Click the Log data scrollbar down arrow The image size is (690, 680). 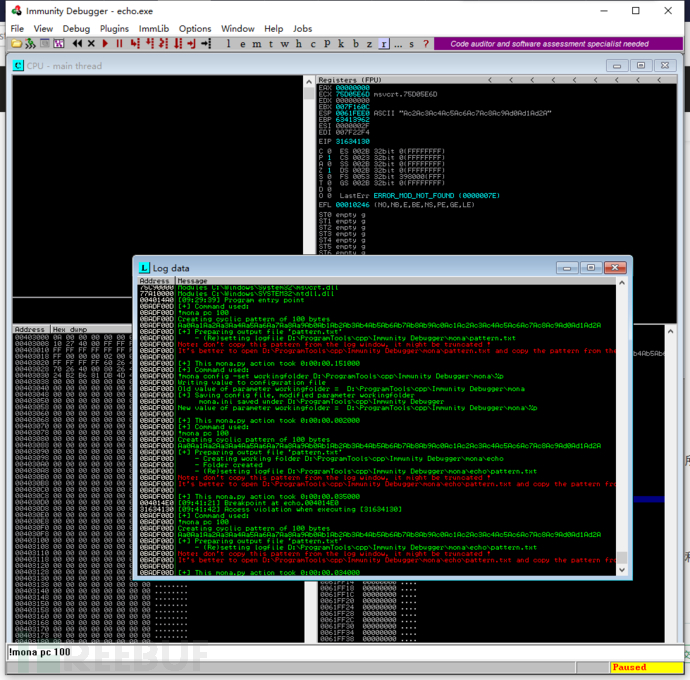621,570
